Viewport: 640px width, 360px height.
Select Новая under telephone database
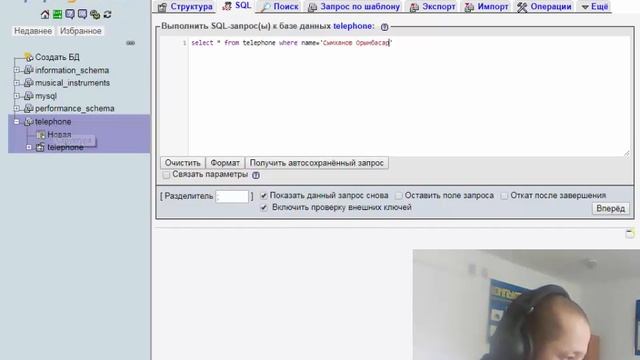pyautogui.click(x=59, y=134)
